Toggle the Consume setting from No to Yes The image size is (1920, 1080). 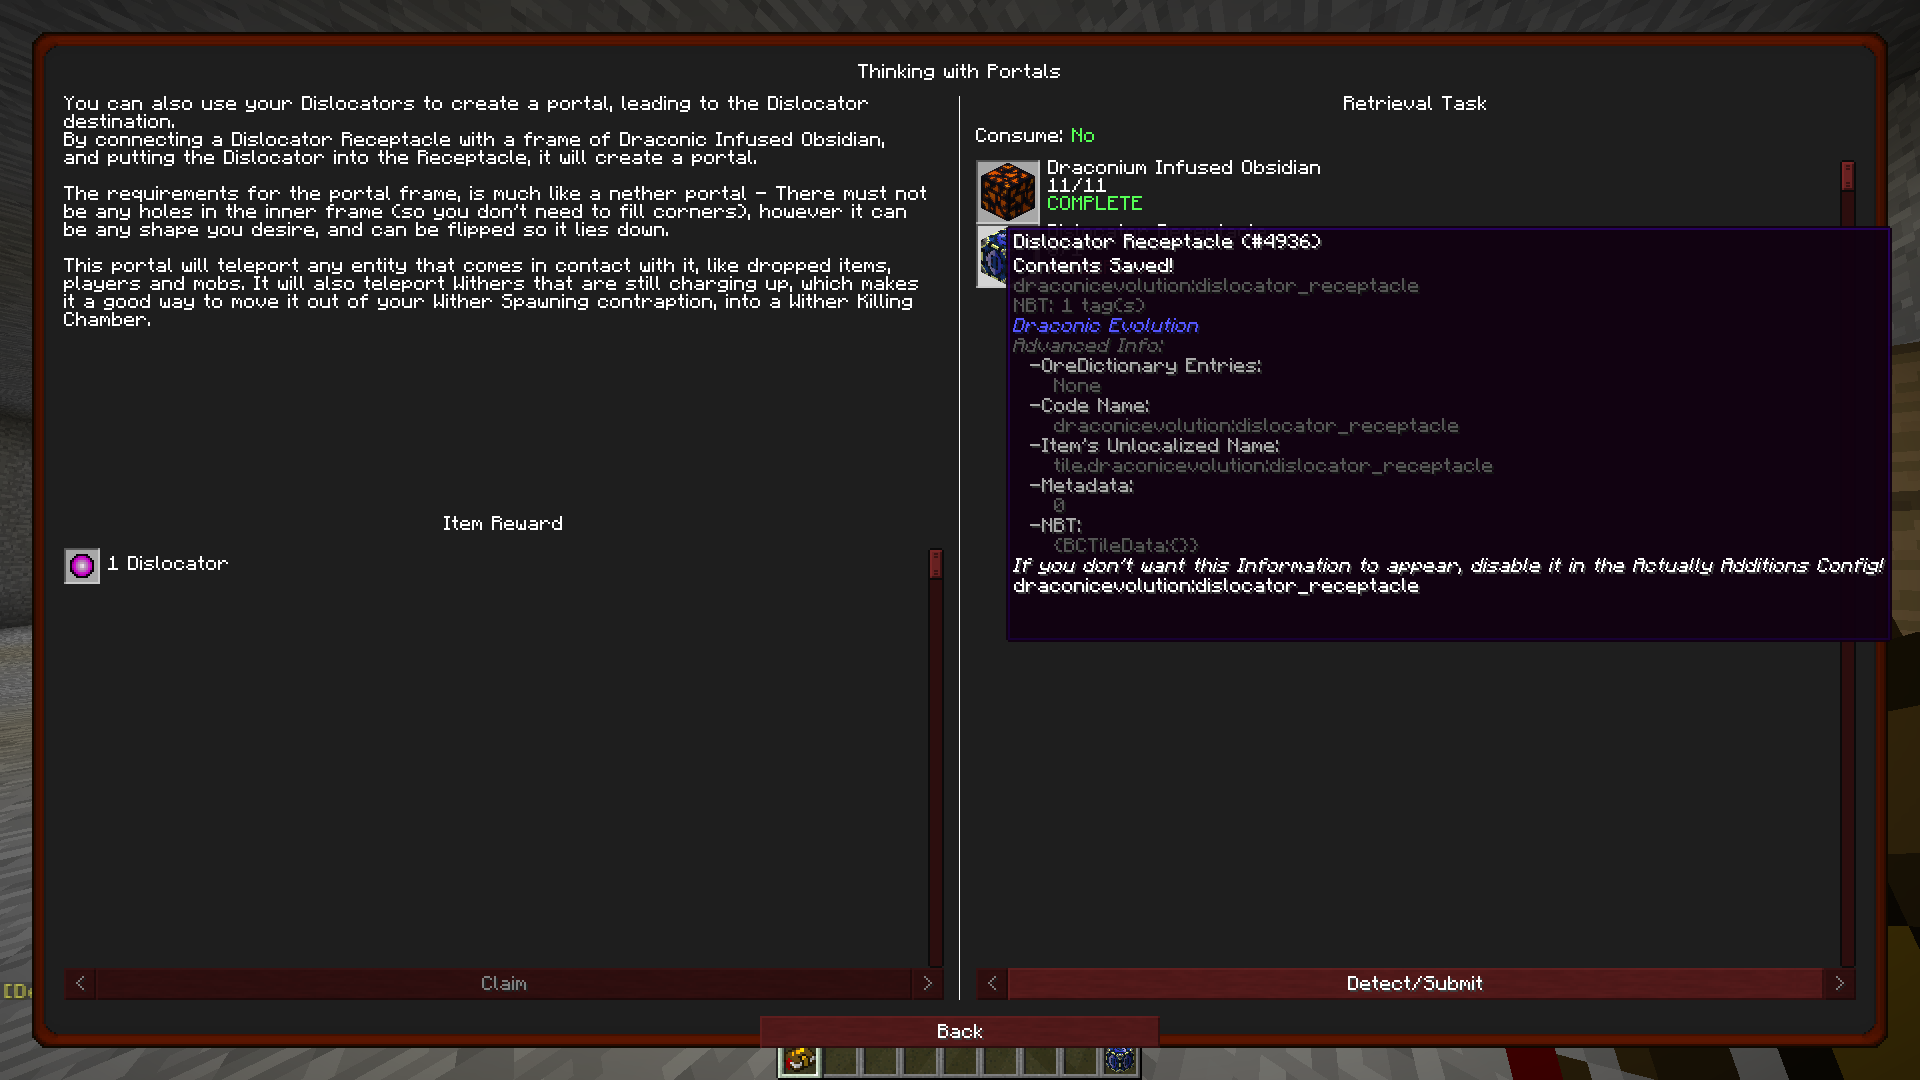[1083, 135]
